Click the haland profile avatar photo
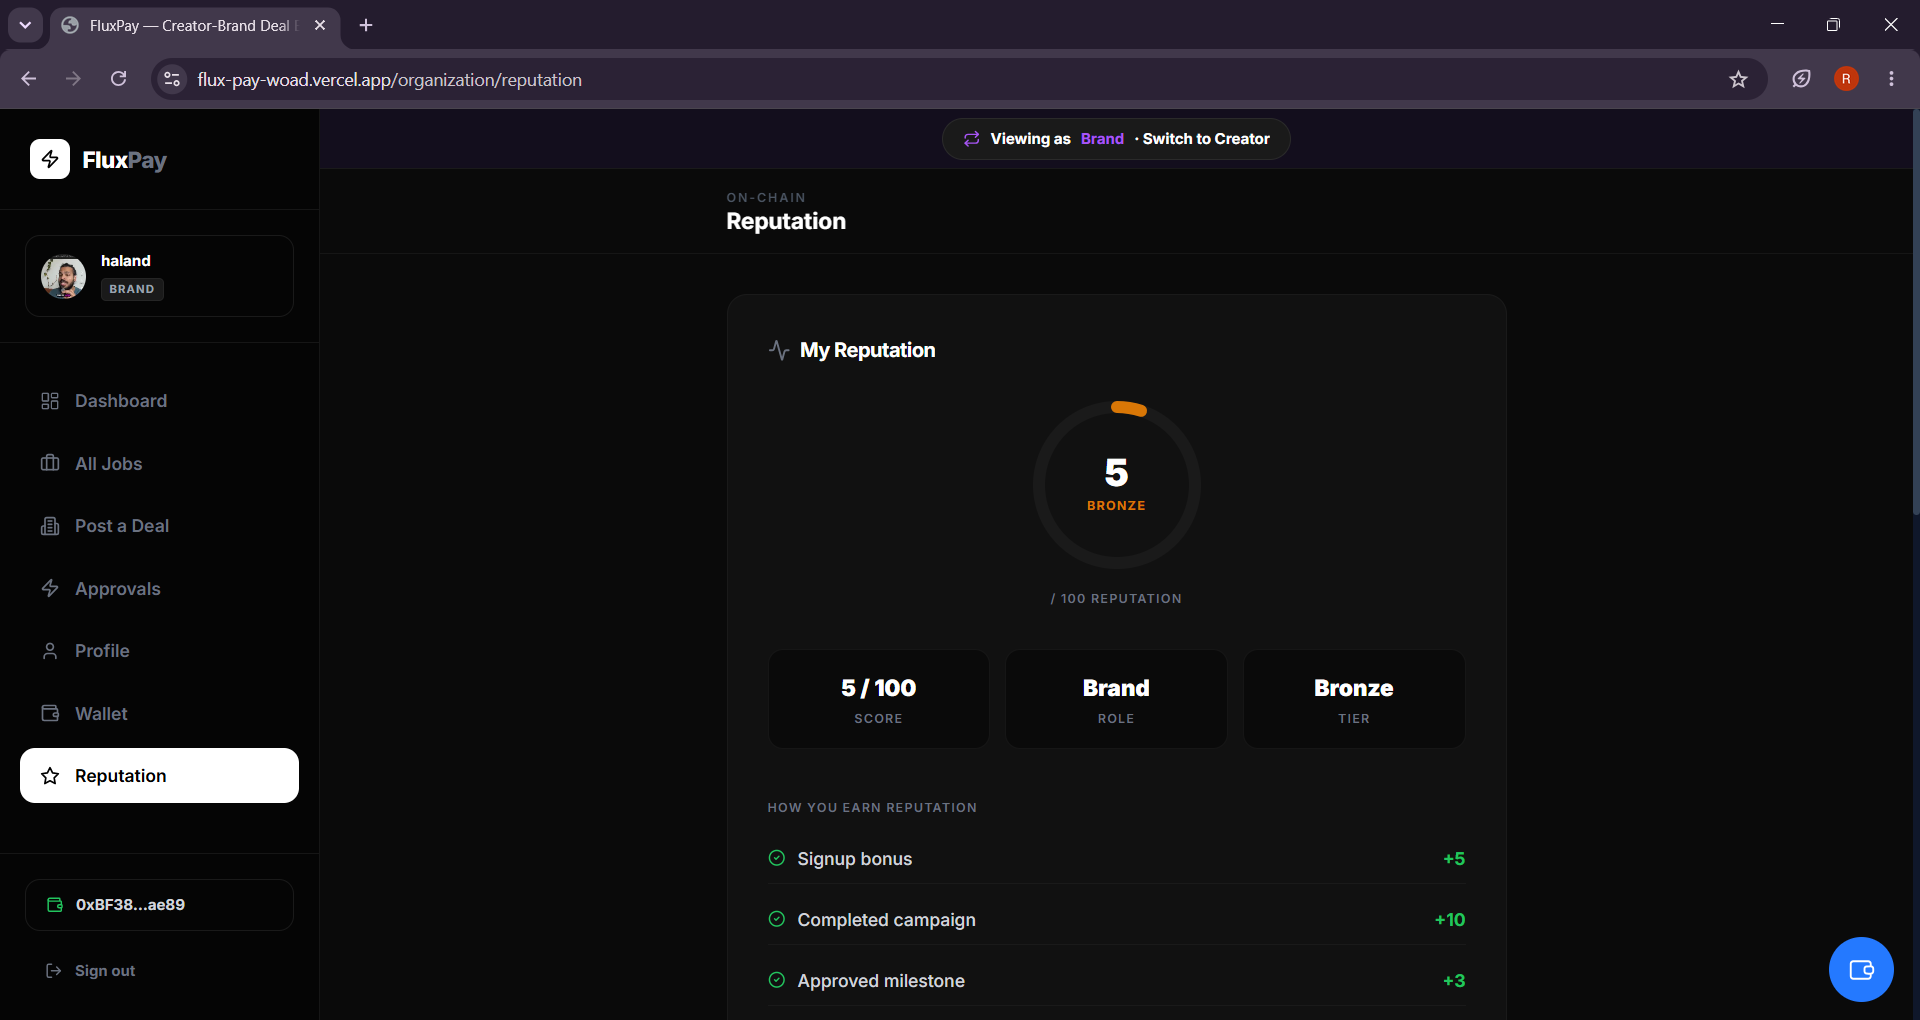This screenshot has width=1920, height=1020. tap(63, 276)
